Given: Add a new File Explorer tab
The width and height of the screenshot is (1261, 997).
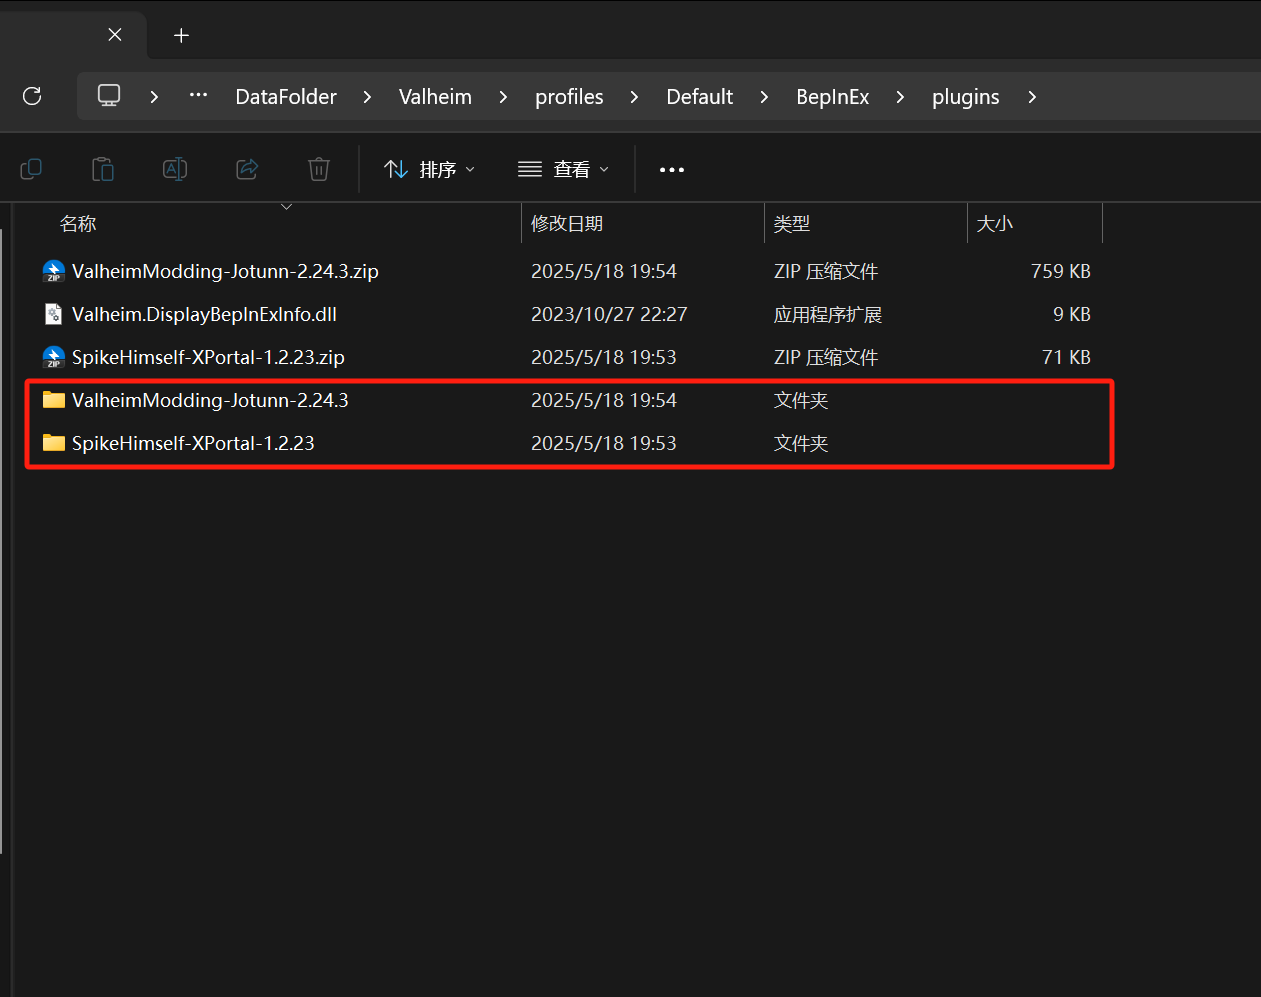Looking at the screenshot, I should [x=181, y=35].
